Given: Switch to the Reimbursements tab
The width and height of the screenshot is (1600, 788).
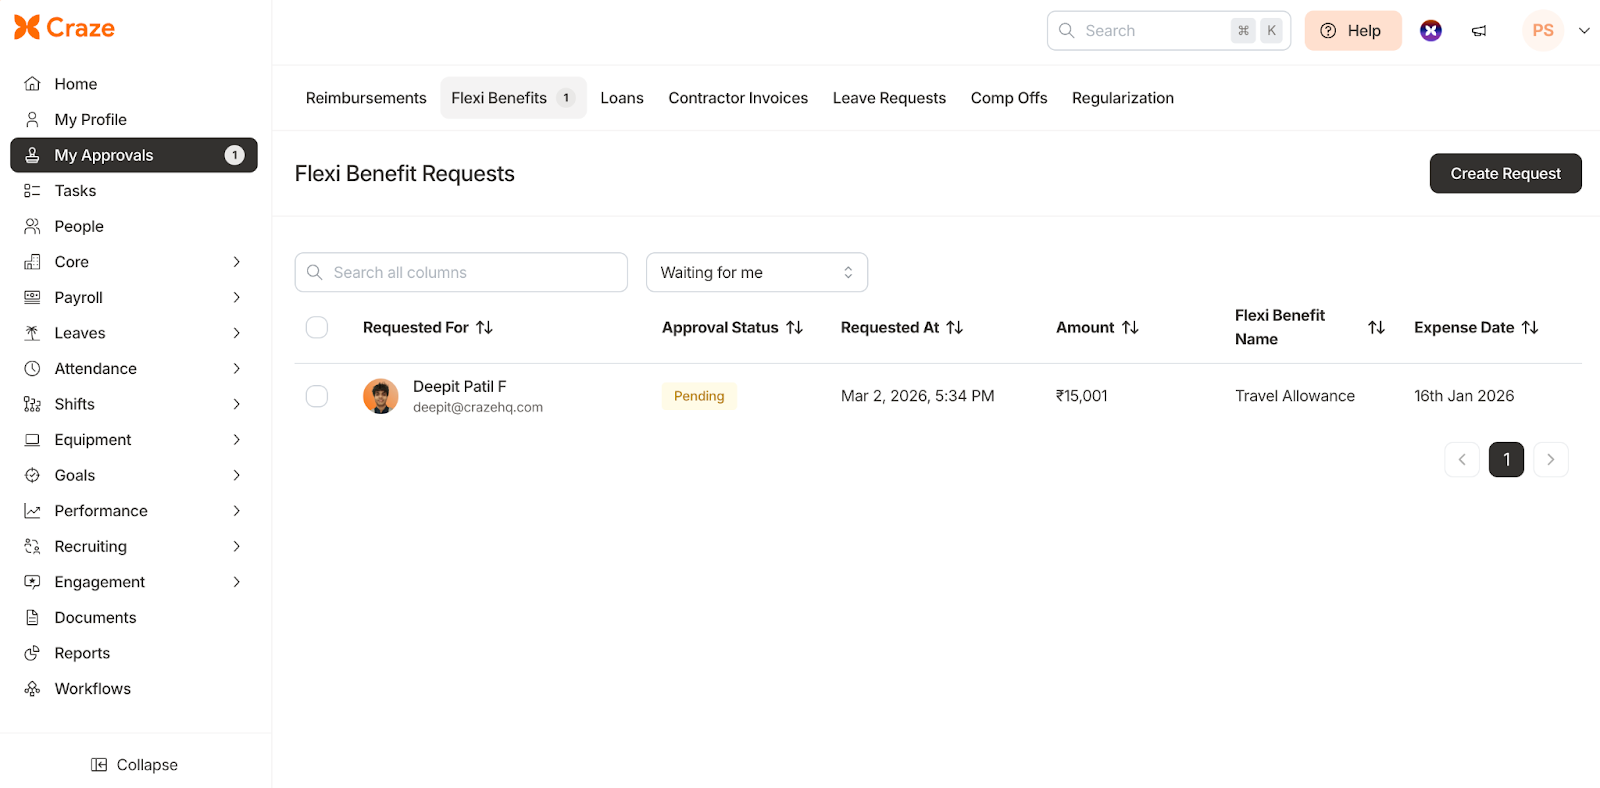Looking at the screenshot, I should (x=366, y=98).
